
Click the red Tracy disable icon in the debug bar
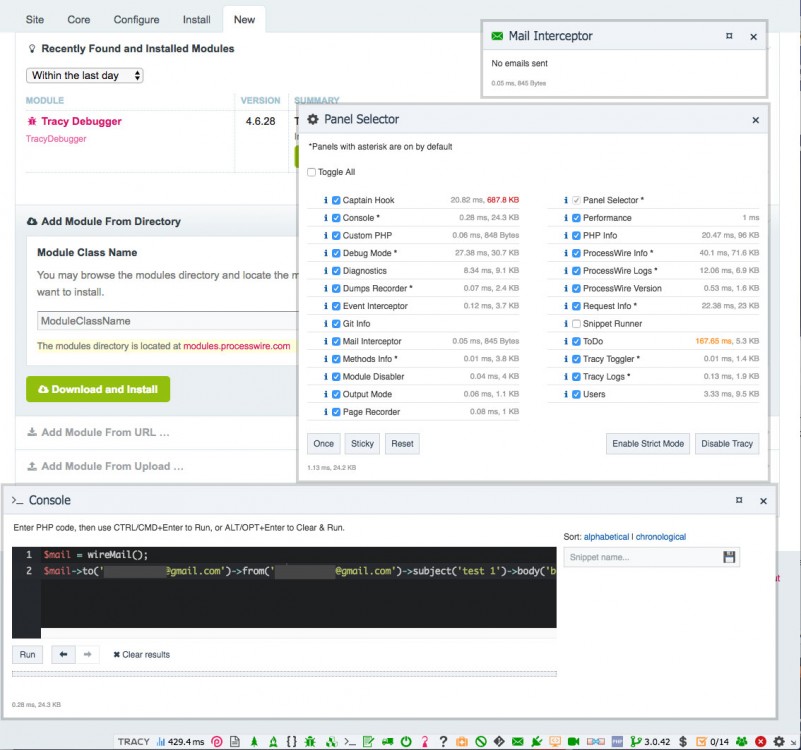(x=761, y=741)
